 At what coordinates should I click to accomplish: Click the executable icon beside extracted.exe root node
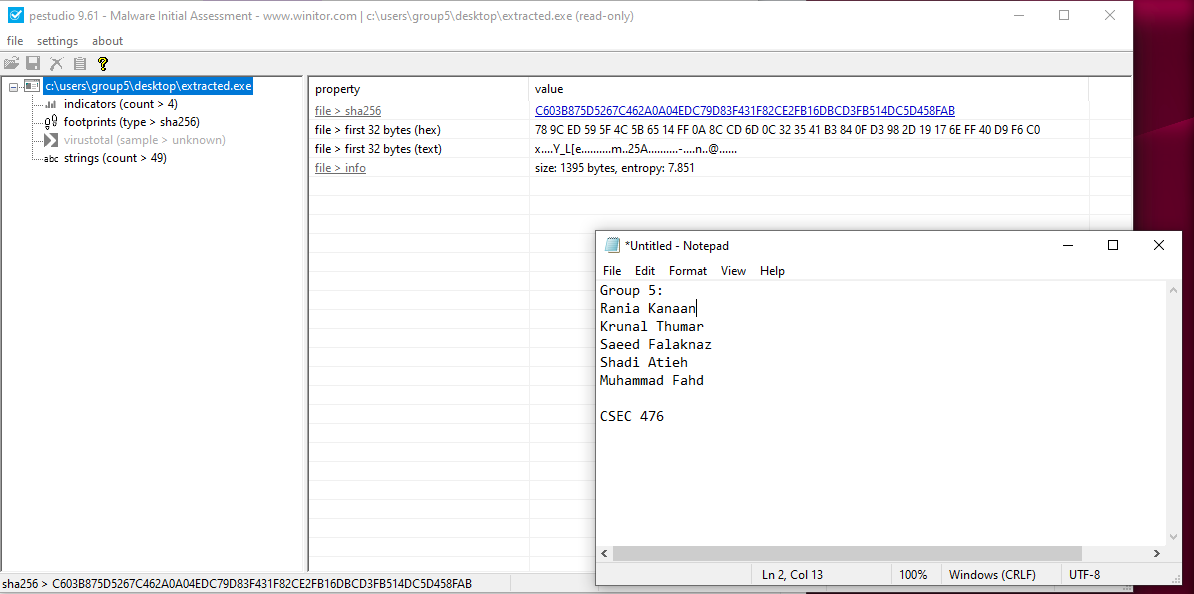[32, 86]
